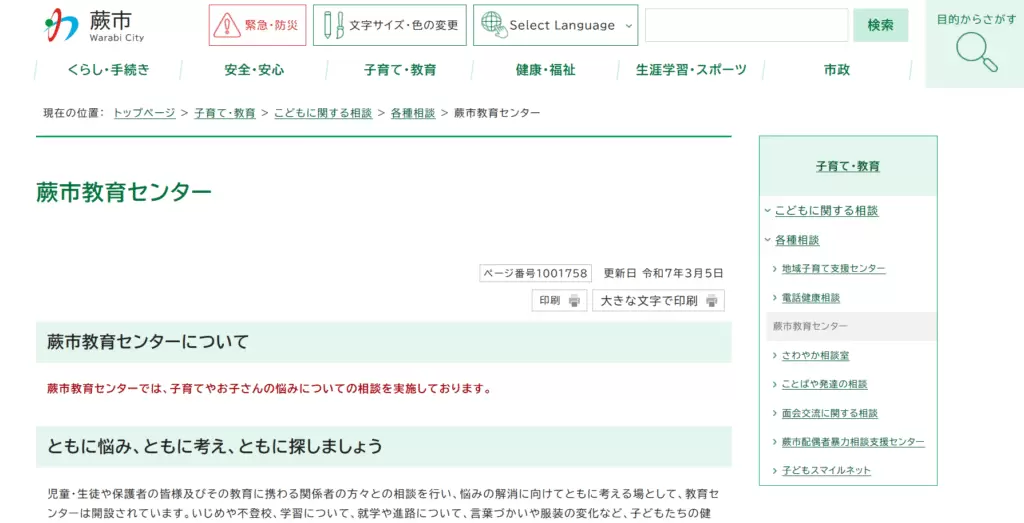Click the 蕨市教育センターについて heading
The image size is (1024, 523).
coord(148,341)
